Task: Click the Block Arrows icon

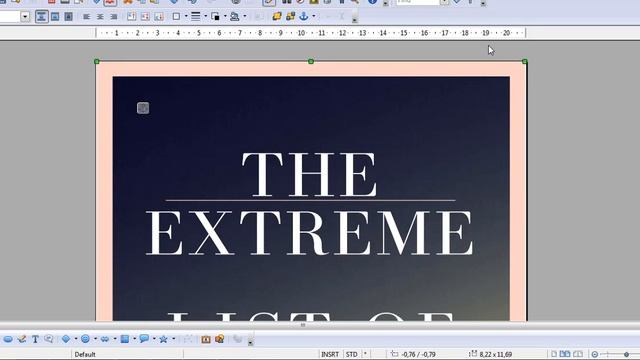Action: click(105, 339)
